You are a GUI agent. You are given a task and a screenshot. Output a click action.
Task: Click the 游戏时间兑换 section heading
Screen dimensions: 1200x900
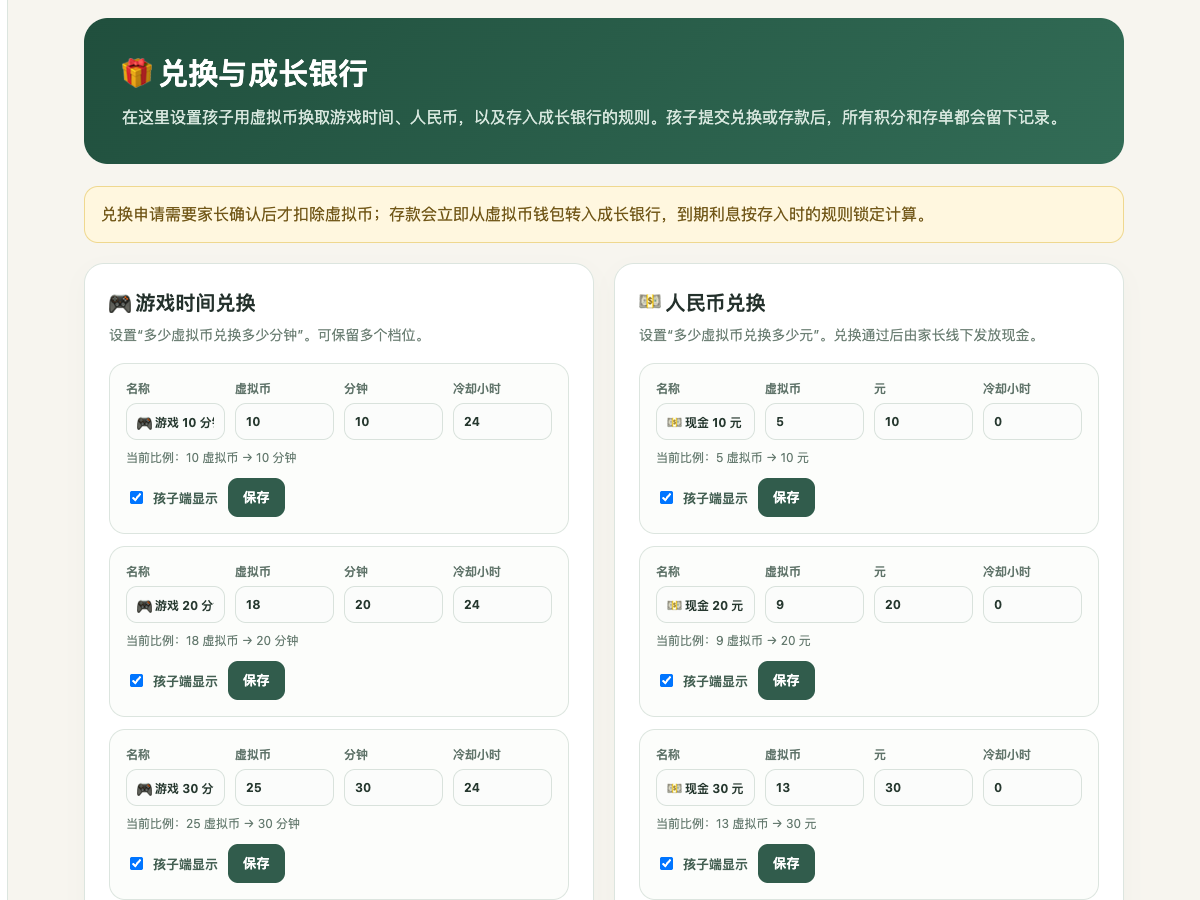(x=195, y=303)
